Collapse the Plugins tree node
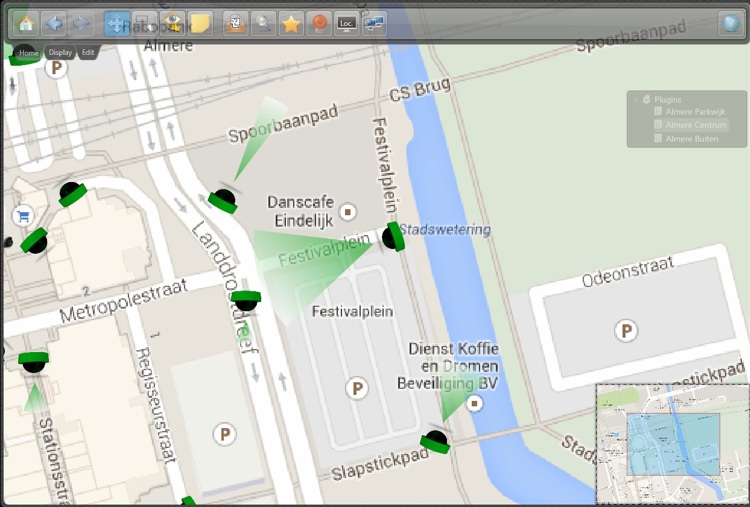750x507 pixels. point(636,100)
